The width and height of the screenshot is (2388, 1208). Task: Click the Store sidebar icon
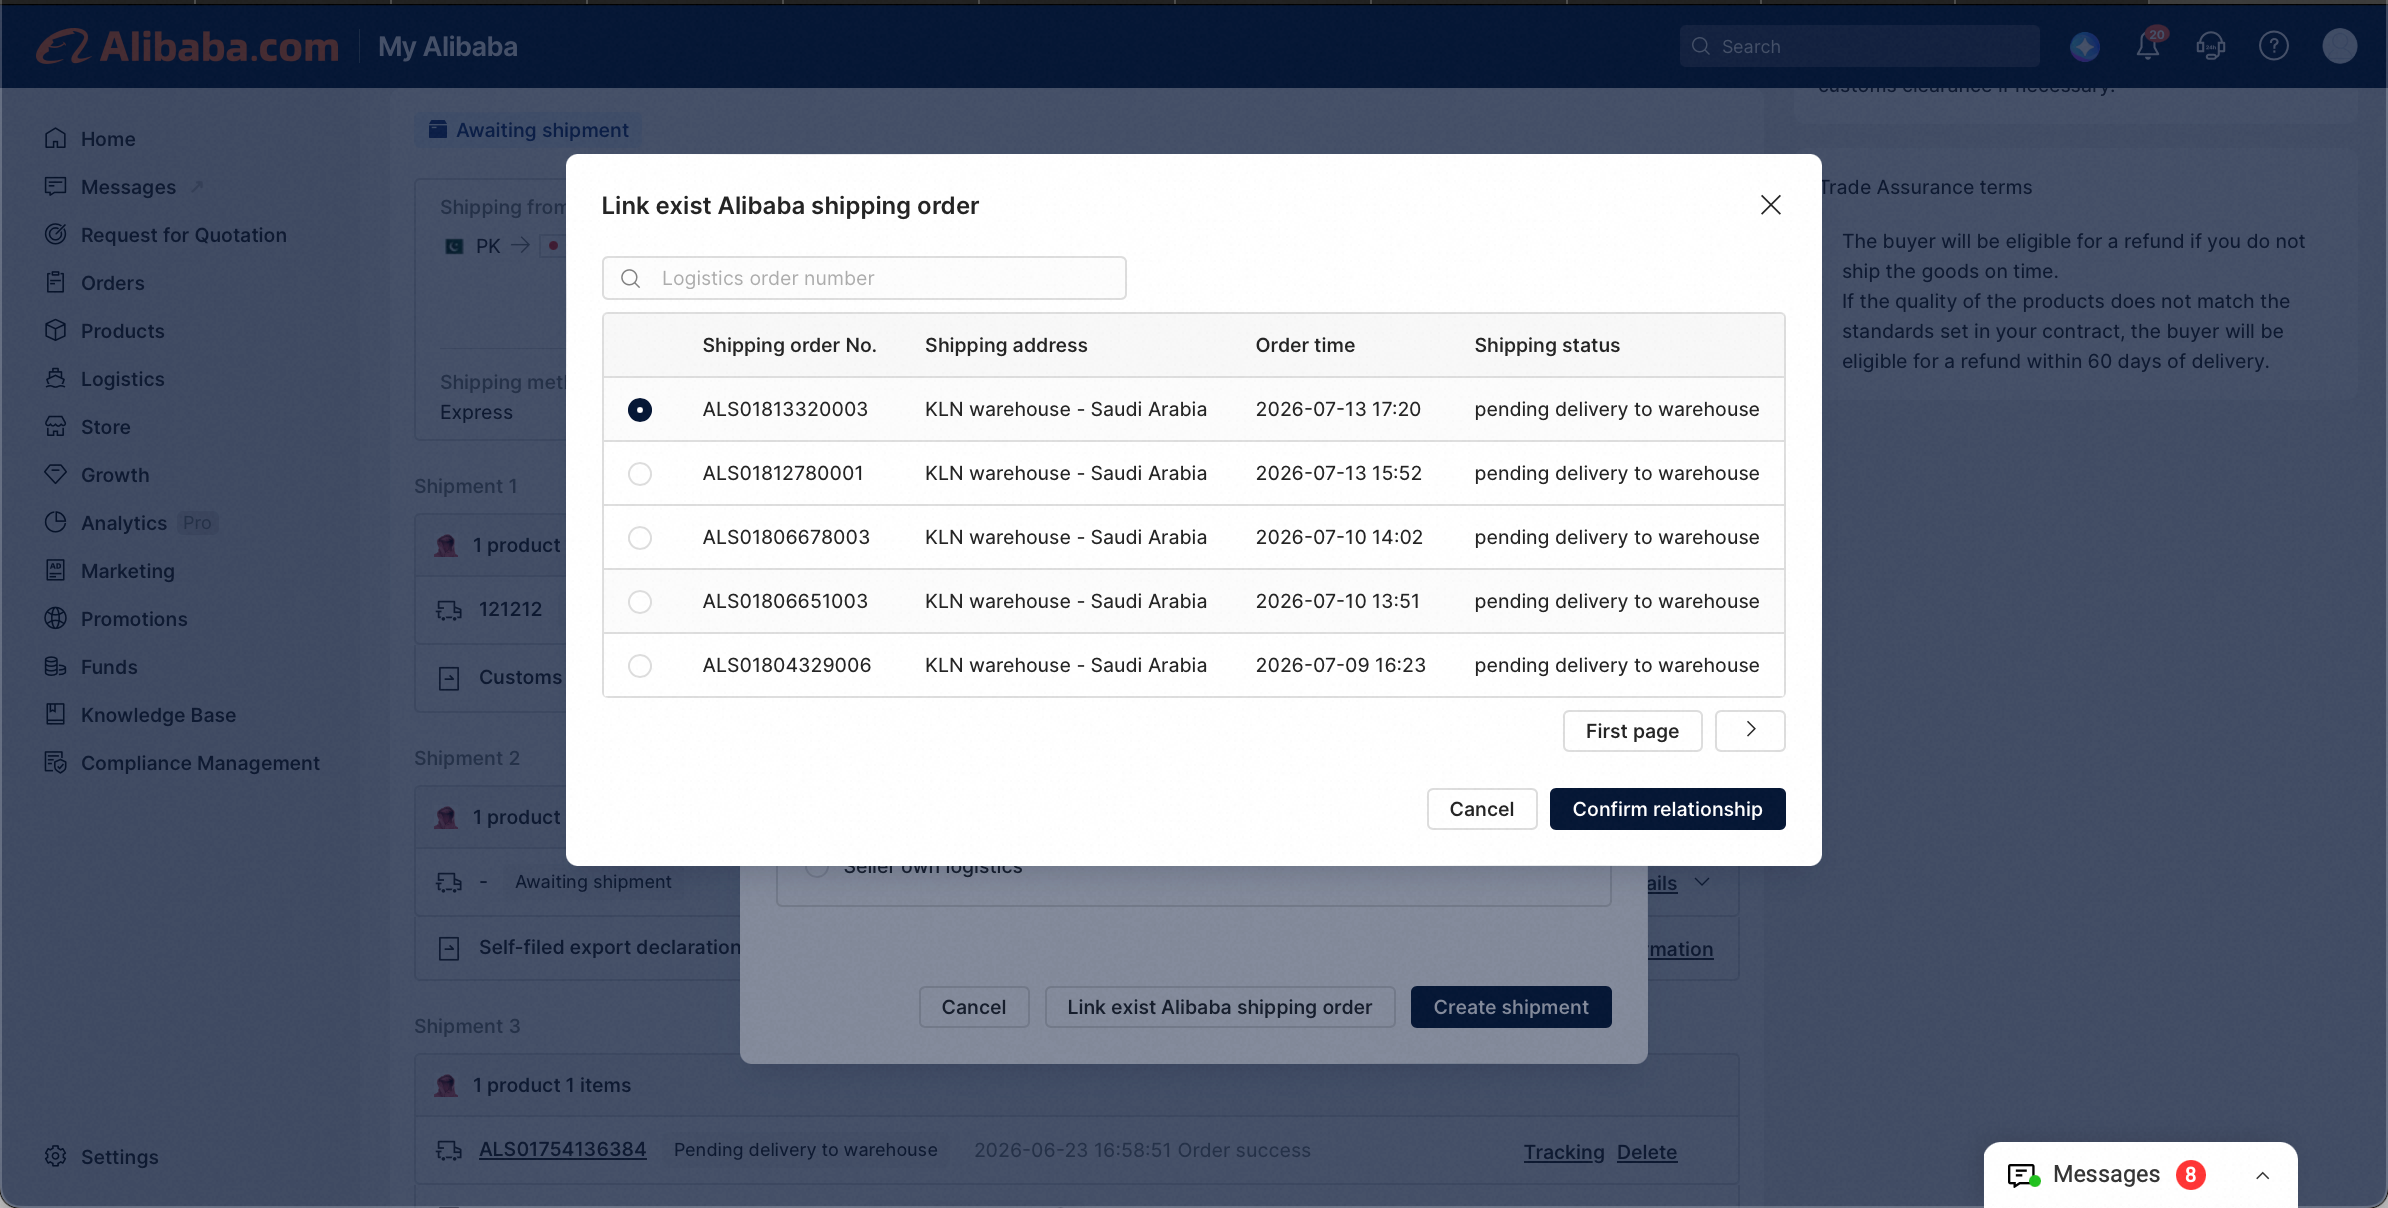pyautogui.click(x=56, y=426)
